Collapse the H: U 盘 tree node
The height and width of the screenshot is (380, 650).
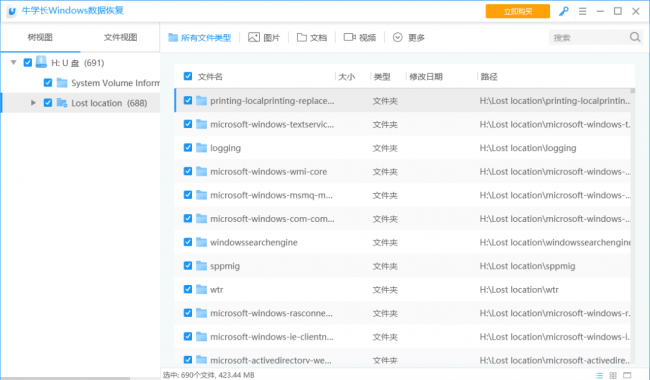(14, 63)
